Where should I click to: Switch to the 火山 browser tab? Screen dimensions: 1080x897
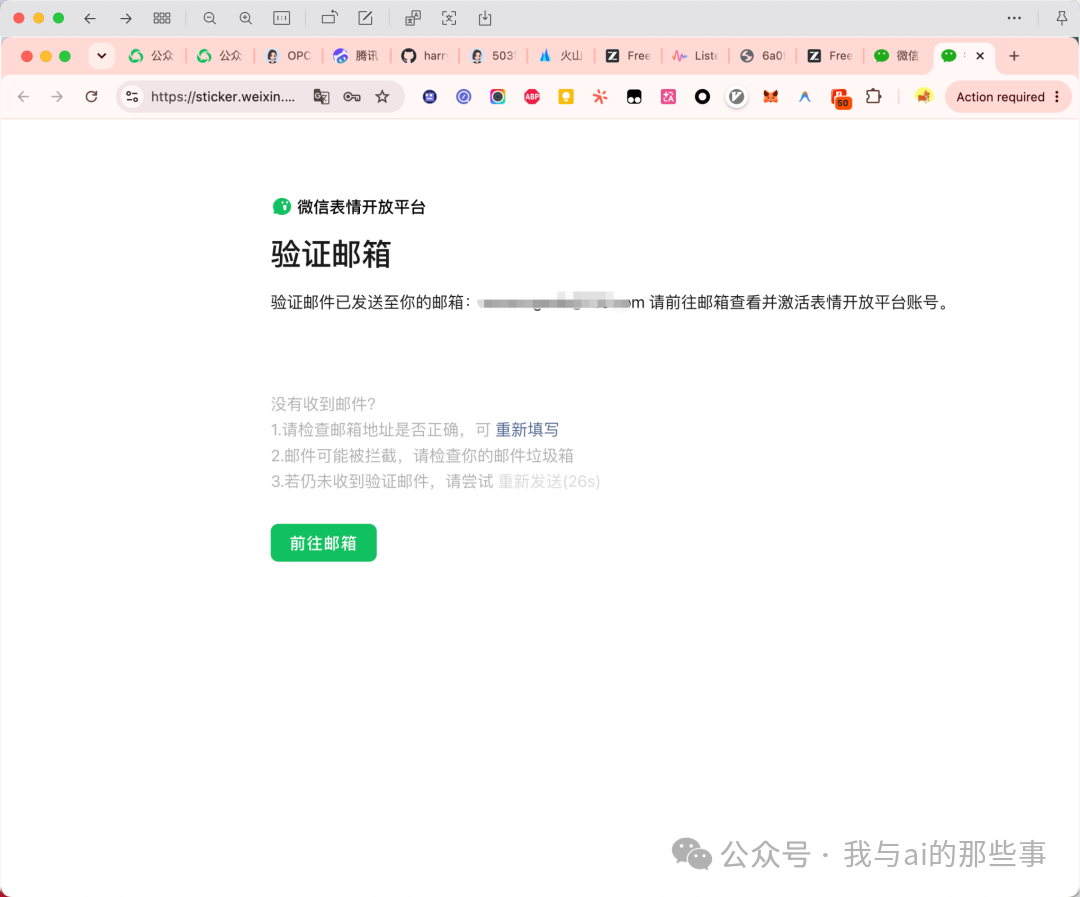[560, 56]
